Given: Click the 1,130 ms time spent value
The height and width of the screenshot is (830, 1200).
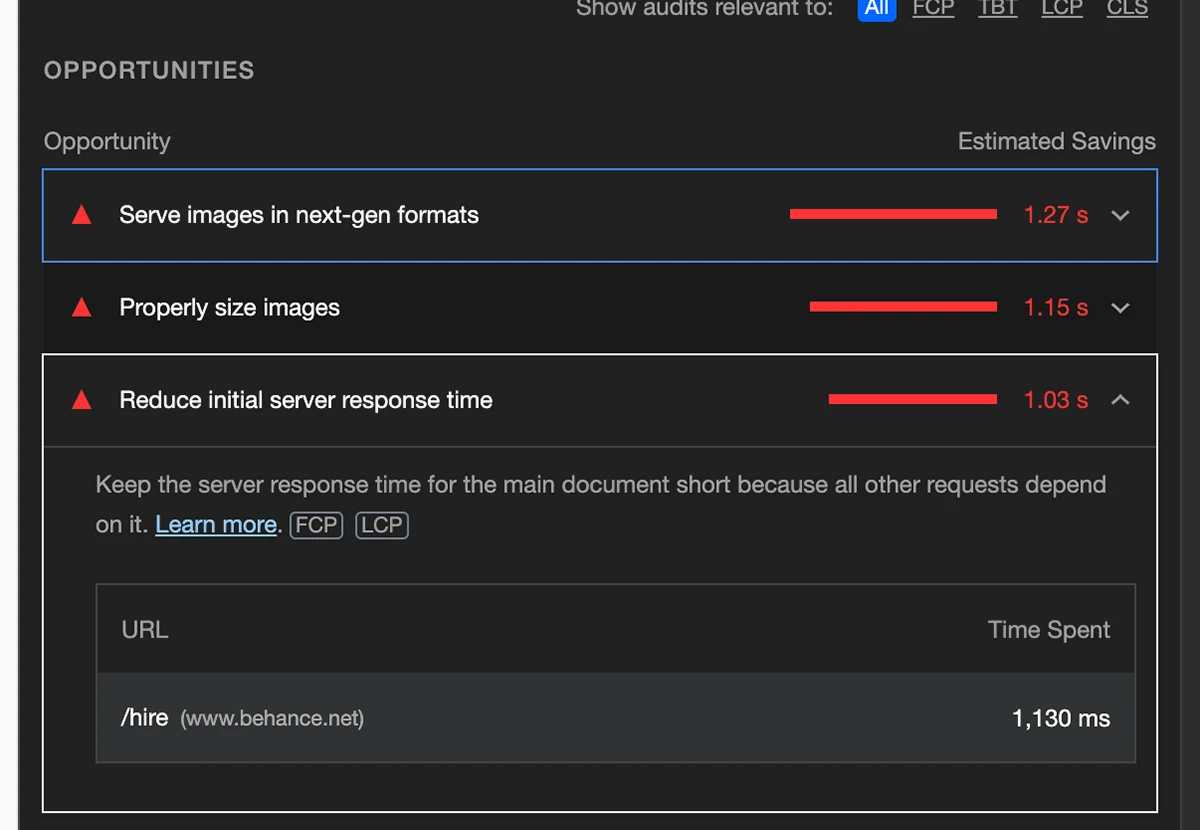Looking at the screenshot, I should point(1060,718).
